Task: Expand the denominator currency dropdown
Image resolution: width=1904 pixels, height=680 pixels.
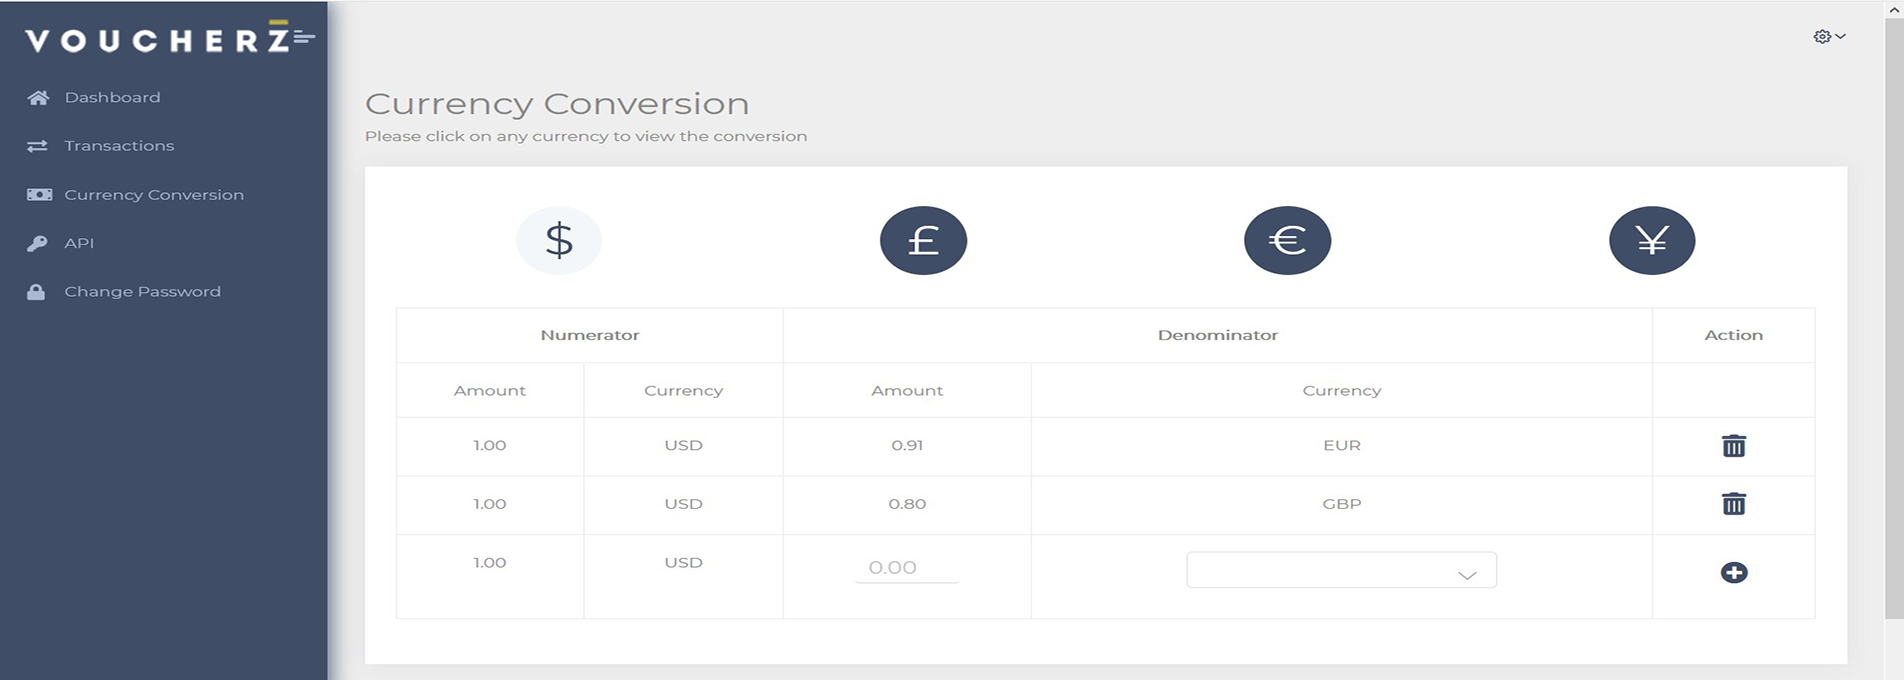Action: 1340,571
